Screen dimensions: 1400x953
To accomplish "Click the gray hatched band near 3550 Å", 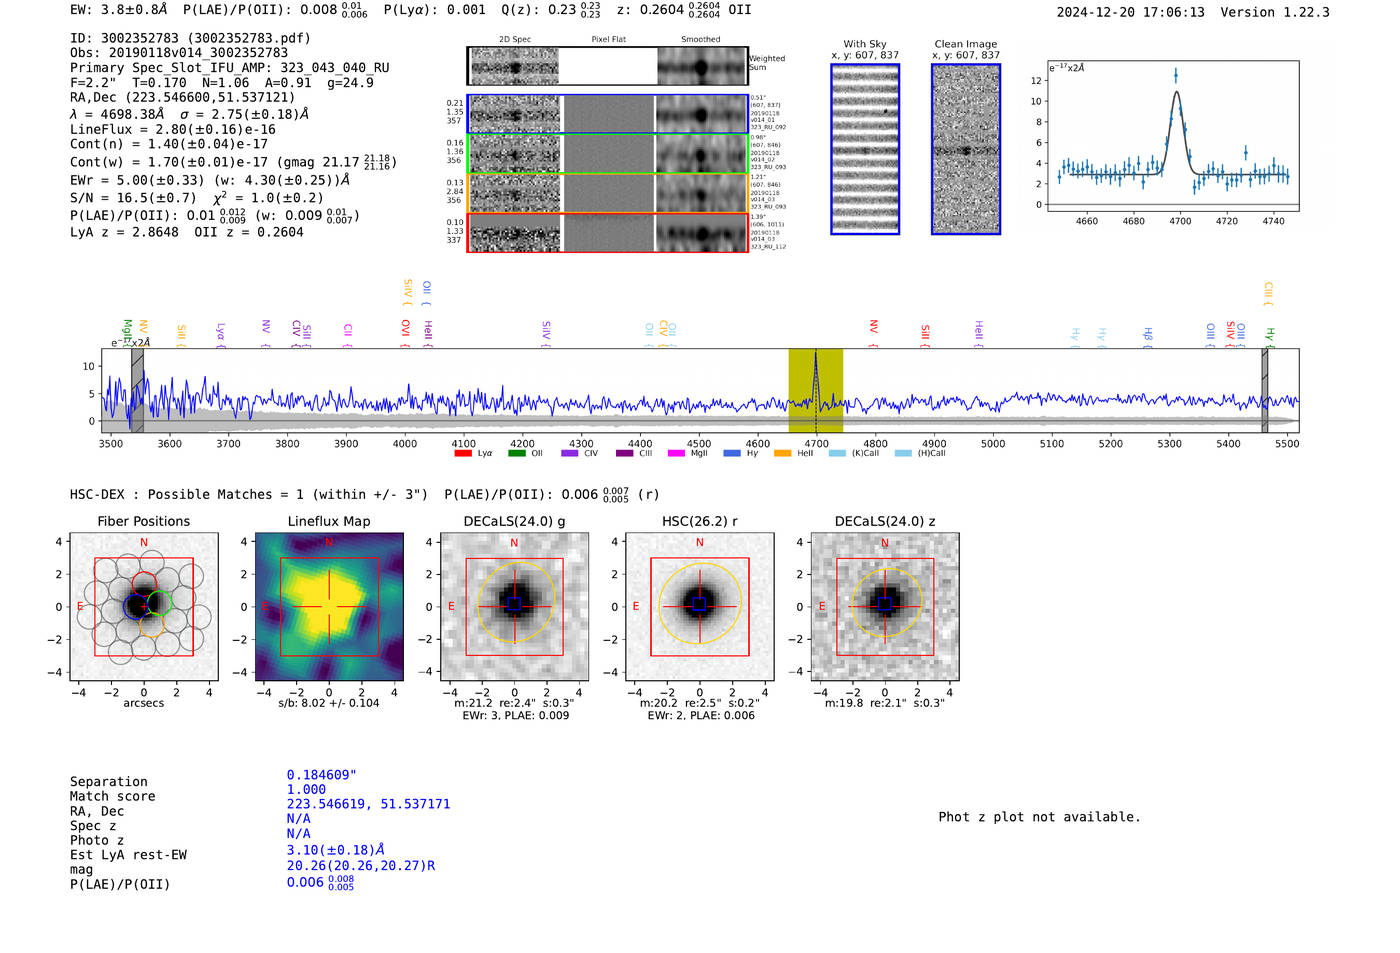I will pyautogui.click(x=137, y=390).
